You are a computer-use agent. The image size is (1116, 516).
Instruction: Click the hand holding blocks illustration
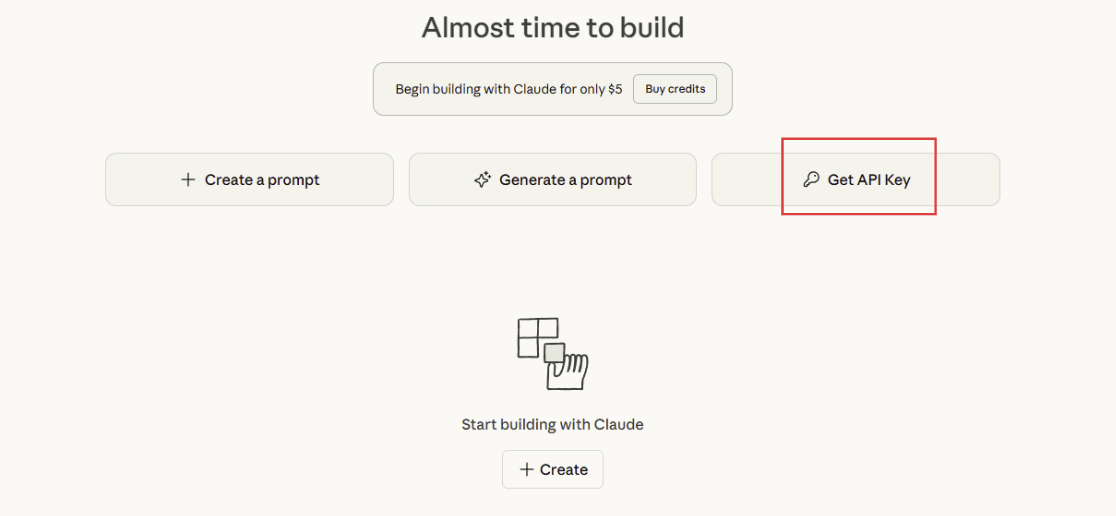(x=569, y=373)
